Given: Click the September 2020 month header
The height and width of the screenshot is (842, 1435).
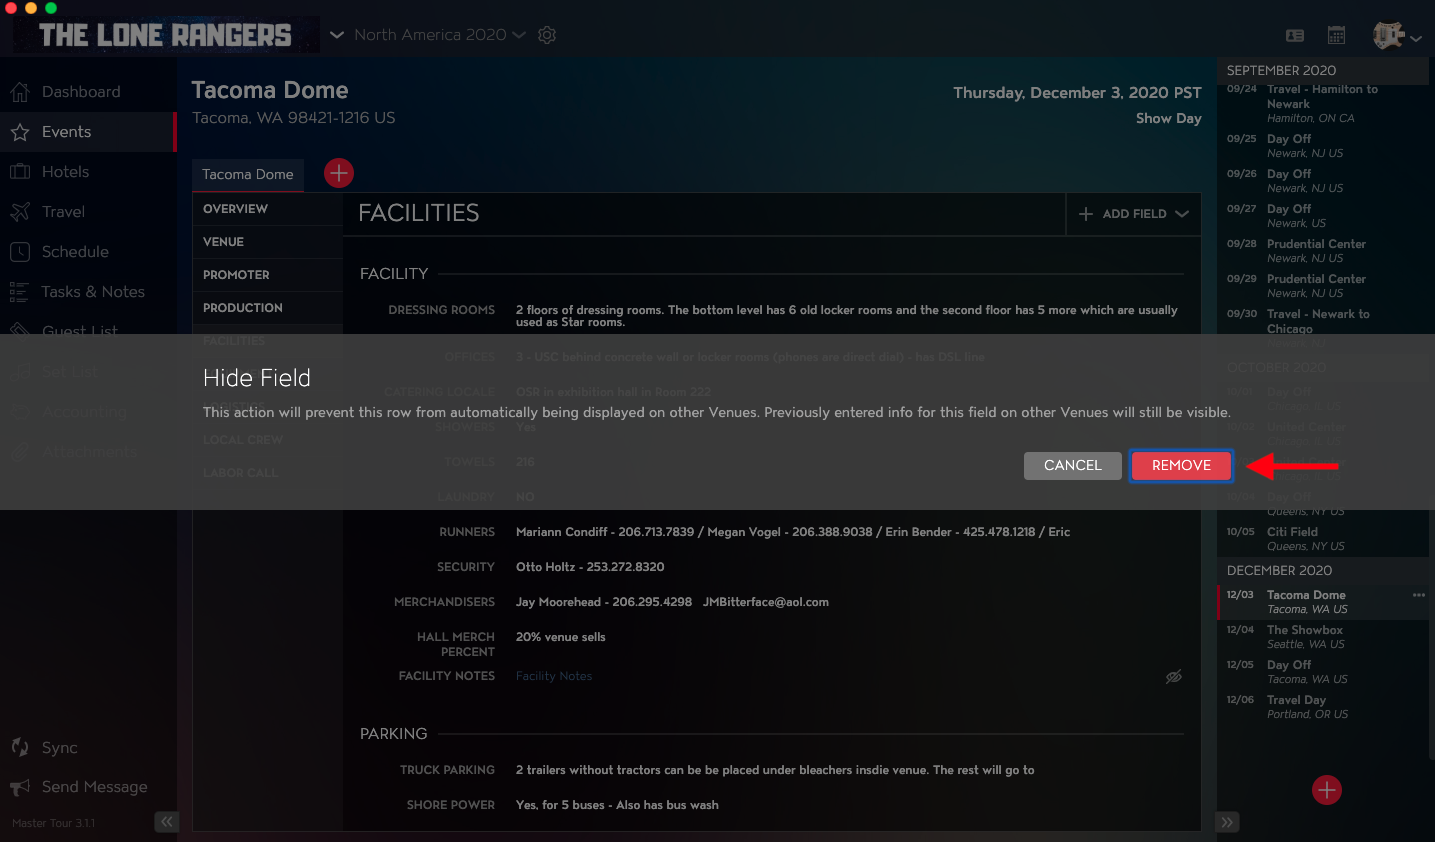Looking at the screenshot, I should click(1322, 71).
